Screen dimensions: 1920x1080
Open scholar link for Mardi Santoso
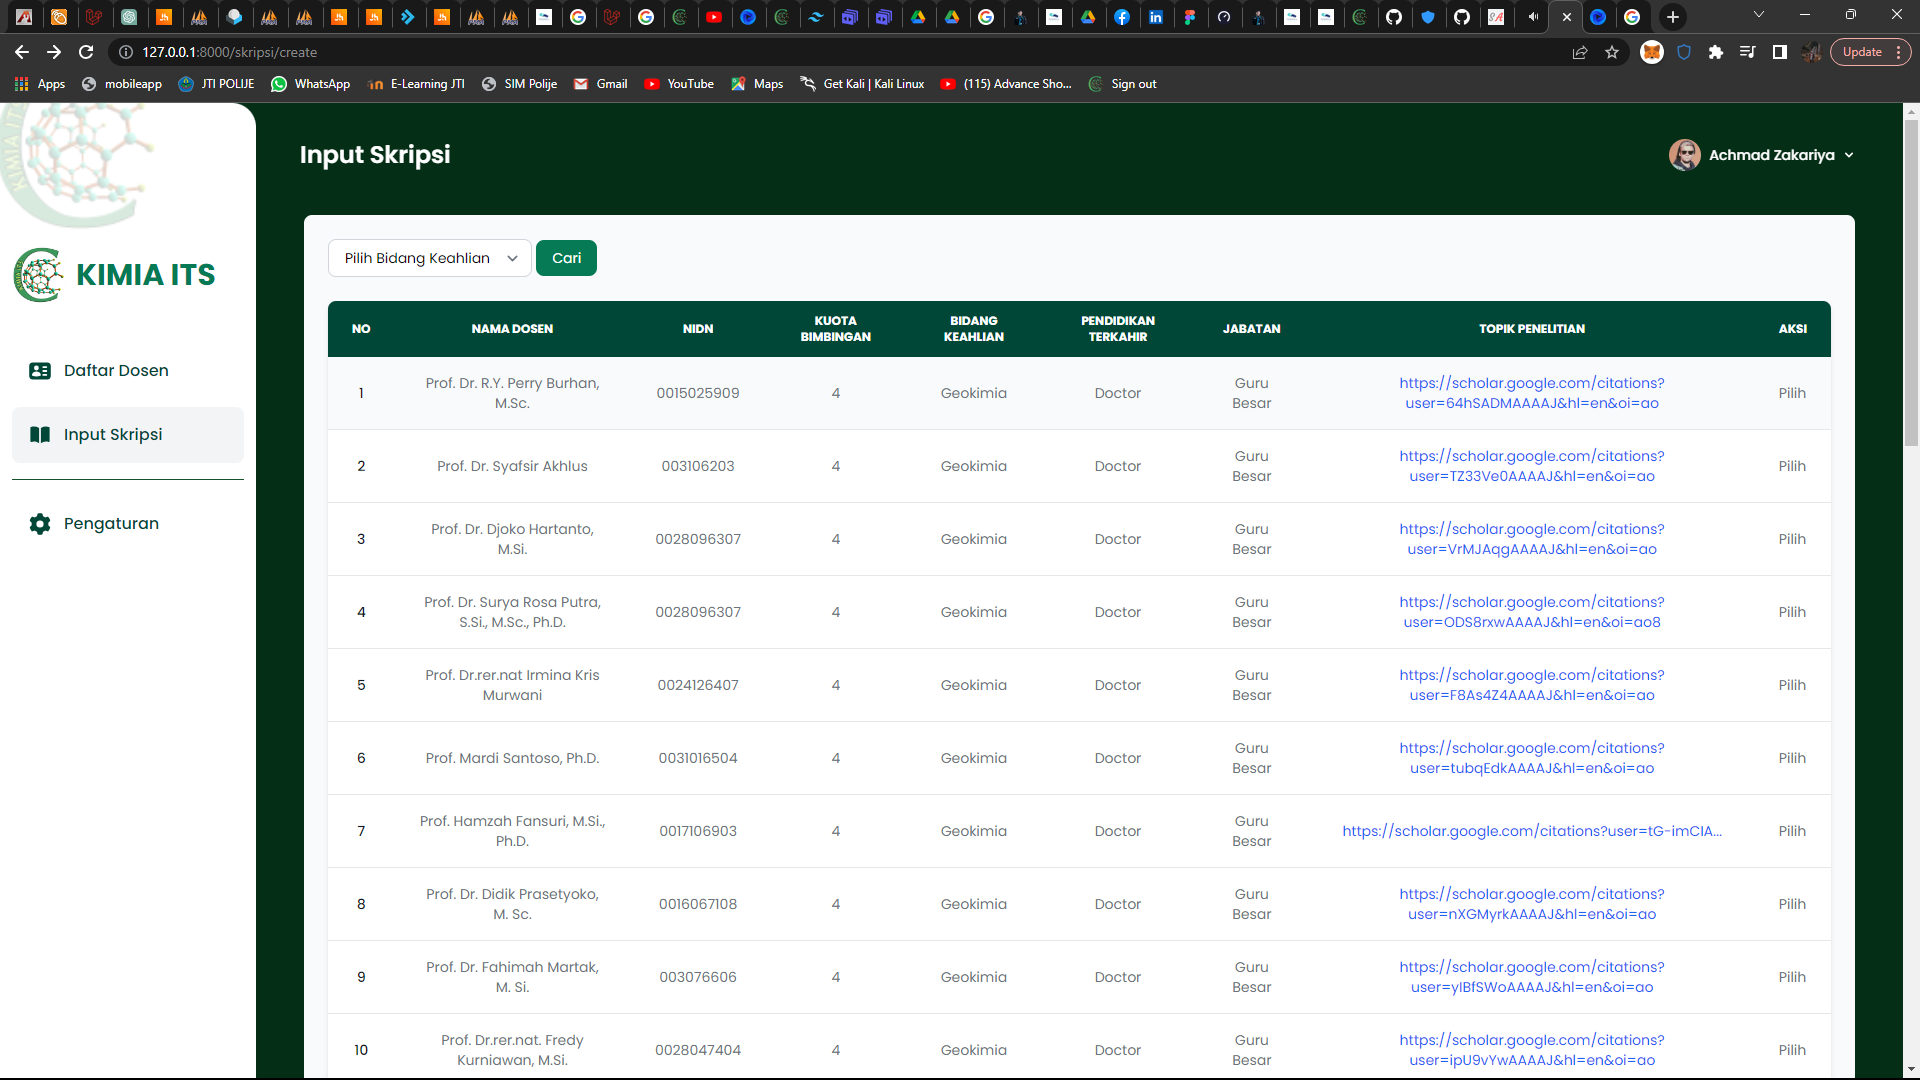coord(1532,759)
